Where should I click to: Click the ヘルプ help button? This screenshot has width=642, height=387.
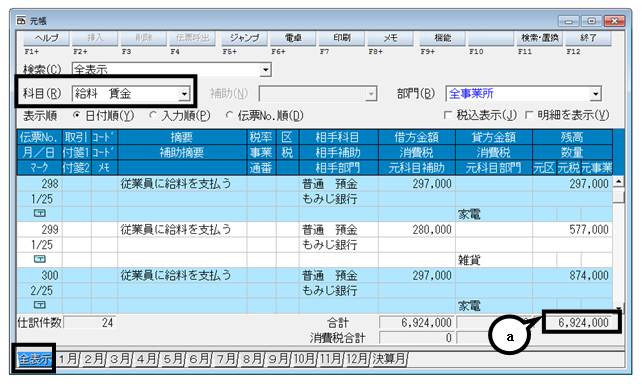coord(46,38)
